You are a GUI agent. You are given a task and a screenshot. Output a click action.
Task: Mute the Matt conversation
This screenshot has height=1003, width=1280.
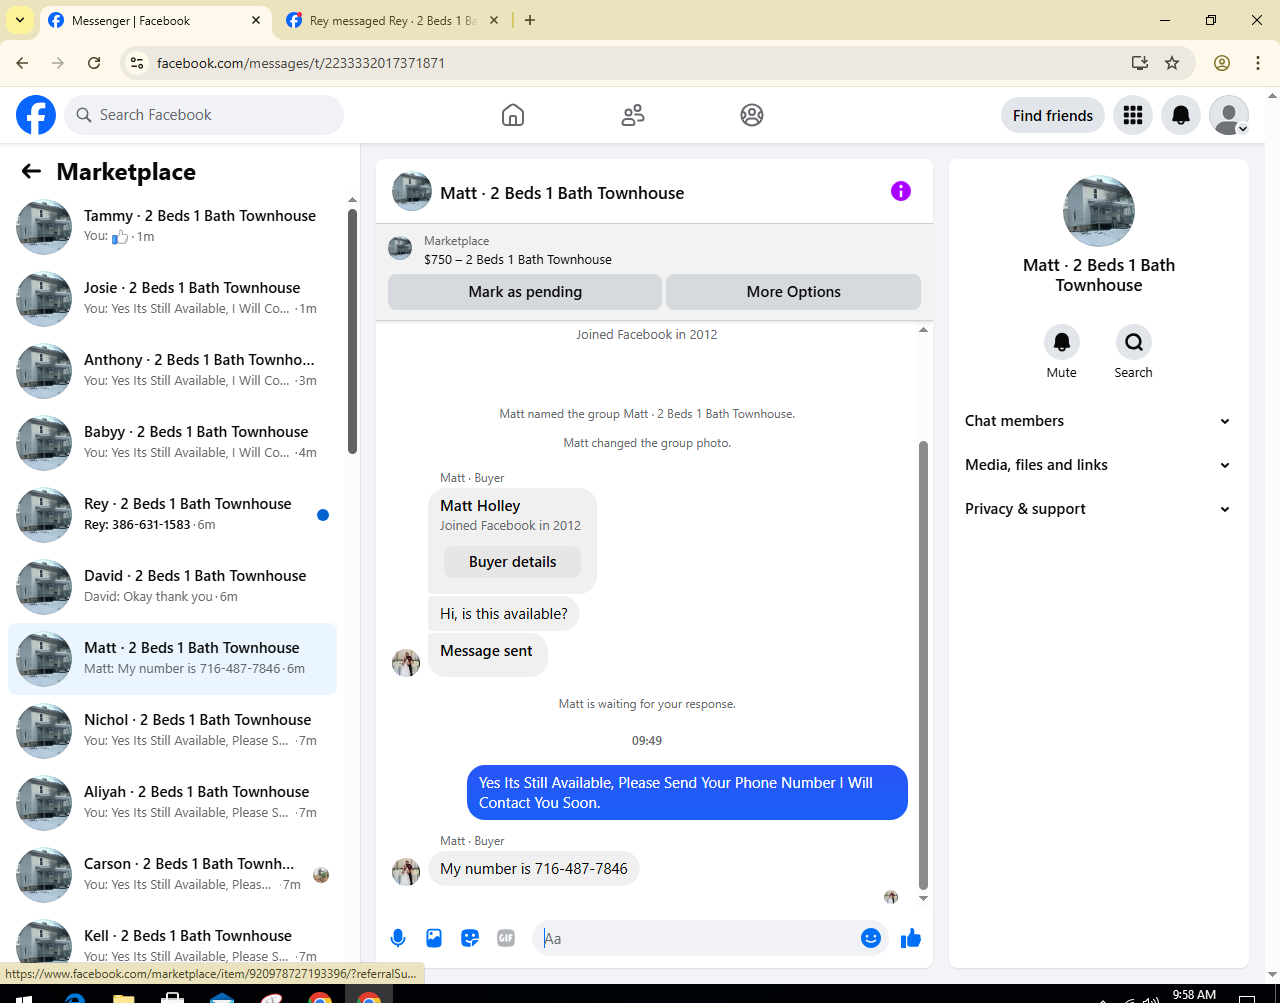pyautogui.click(x=1062, y=342)
